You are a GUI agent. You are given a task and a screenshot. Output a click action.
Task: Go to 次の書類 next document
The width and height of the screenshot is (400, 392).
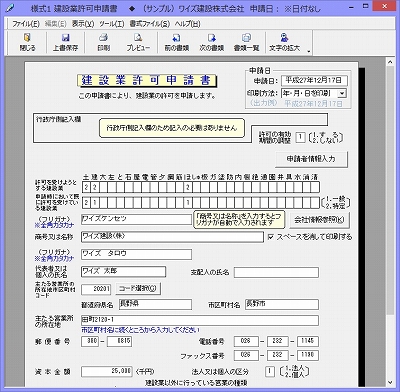(211, 42)
